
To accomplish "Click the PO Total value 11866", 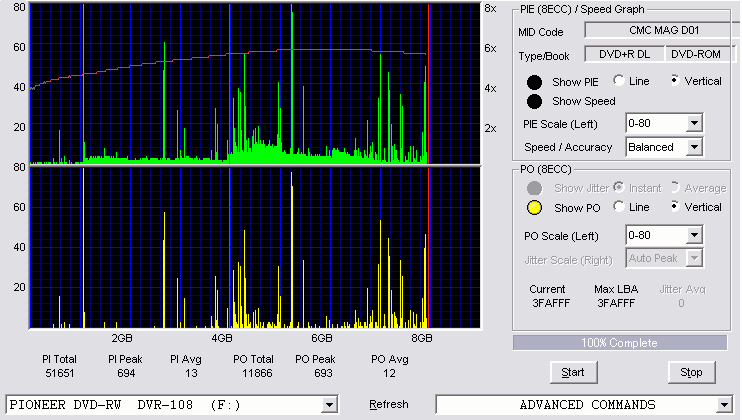I will [x=257, y=374].
